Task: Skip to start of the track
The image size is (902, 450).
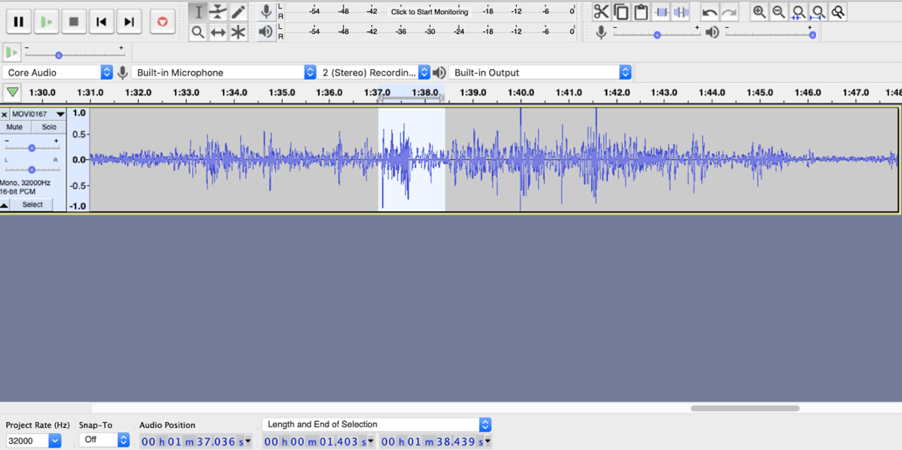Action: point(101,21)
